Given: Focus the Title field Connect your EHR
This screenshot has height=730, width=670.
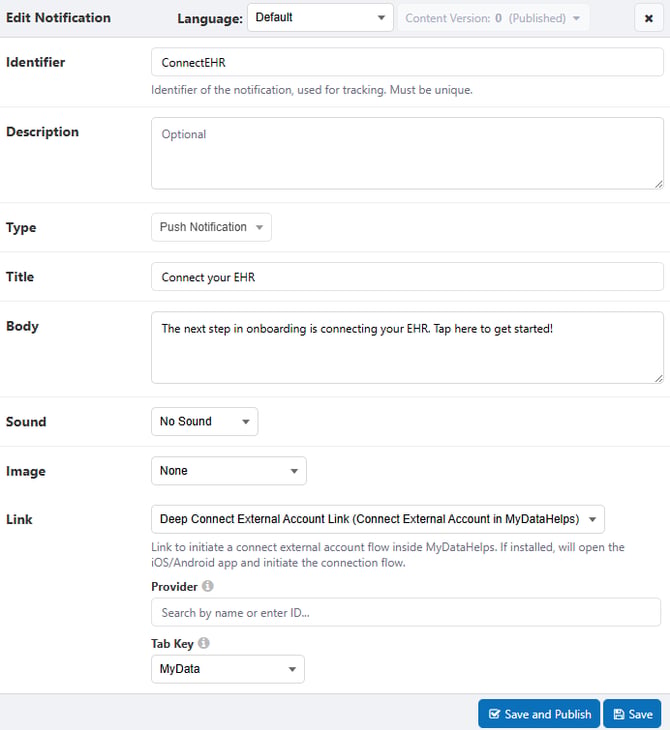Looking at the screenshot, I should [x=407, y=277].
